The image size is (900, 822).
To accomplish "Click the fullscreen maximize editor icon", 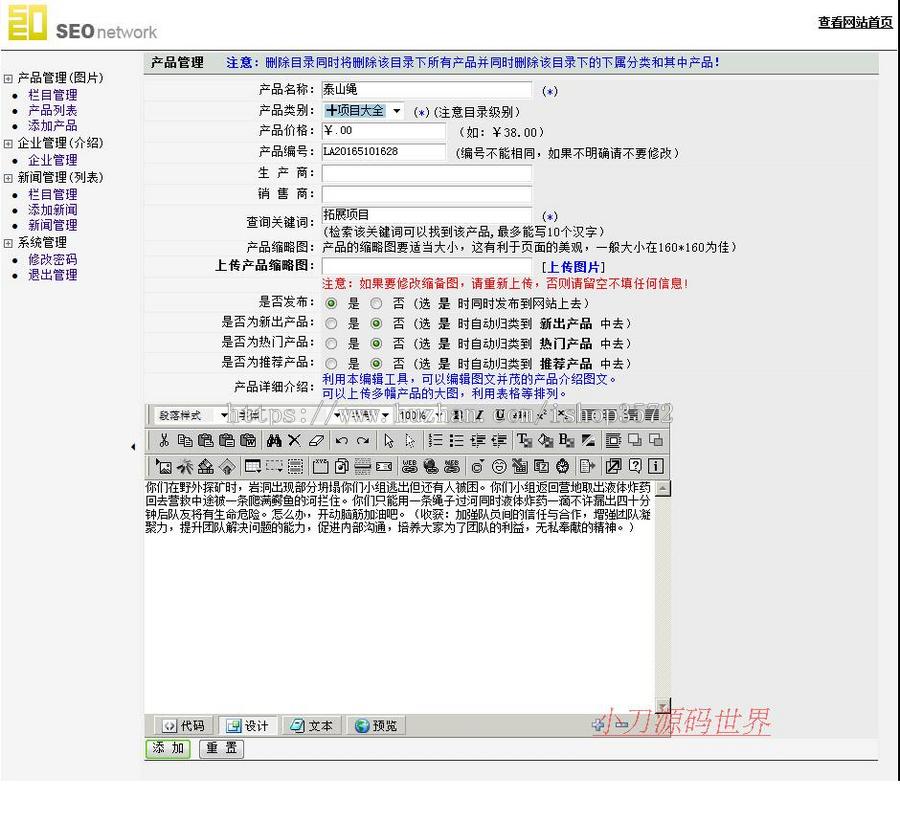I will click(x=613, y=466).
